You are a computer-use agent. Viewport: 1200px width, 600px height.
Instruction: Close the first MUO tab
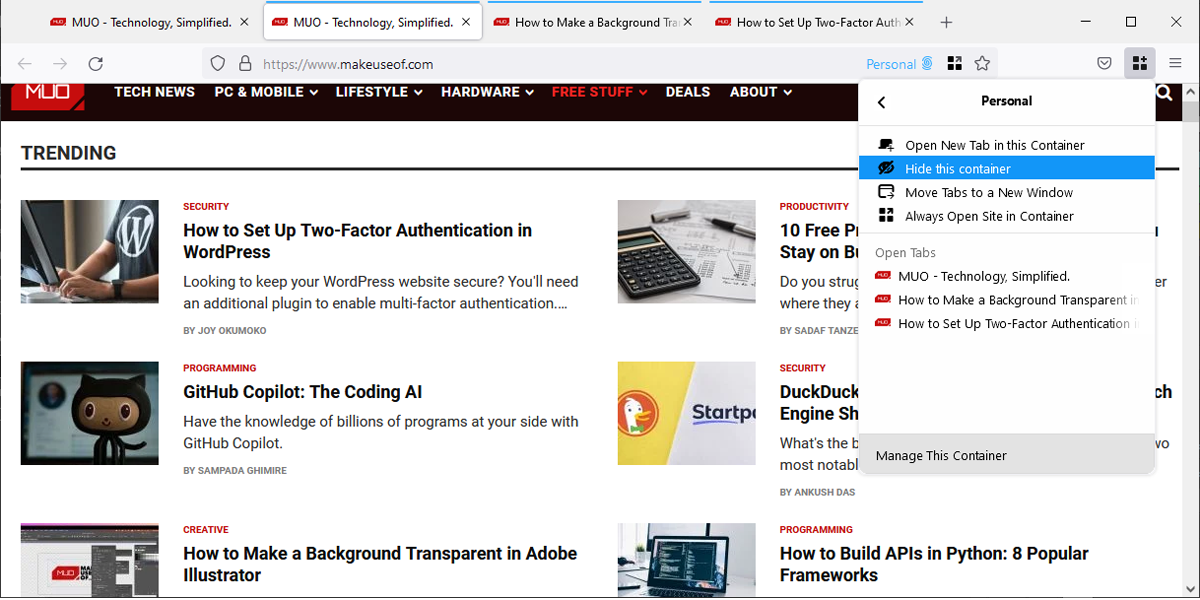tap(245, 22)
